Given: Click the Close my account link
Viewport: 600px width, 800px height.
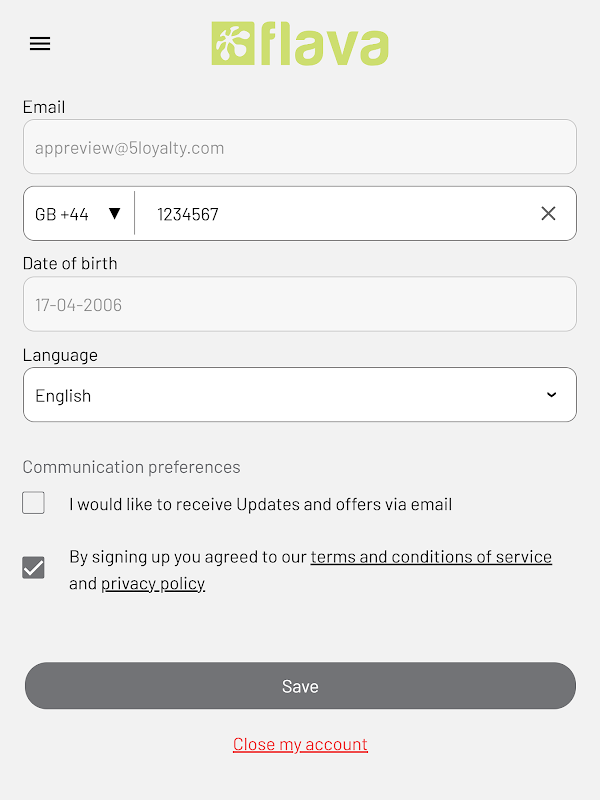Looking at the screenshot, I should click(x=300, y=744).
